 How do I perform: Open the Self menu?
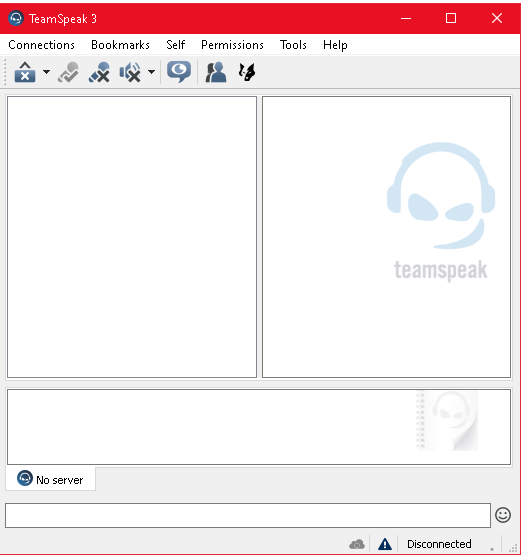pyautogui.click(x=175, y=45)
